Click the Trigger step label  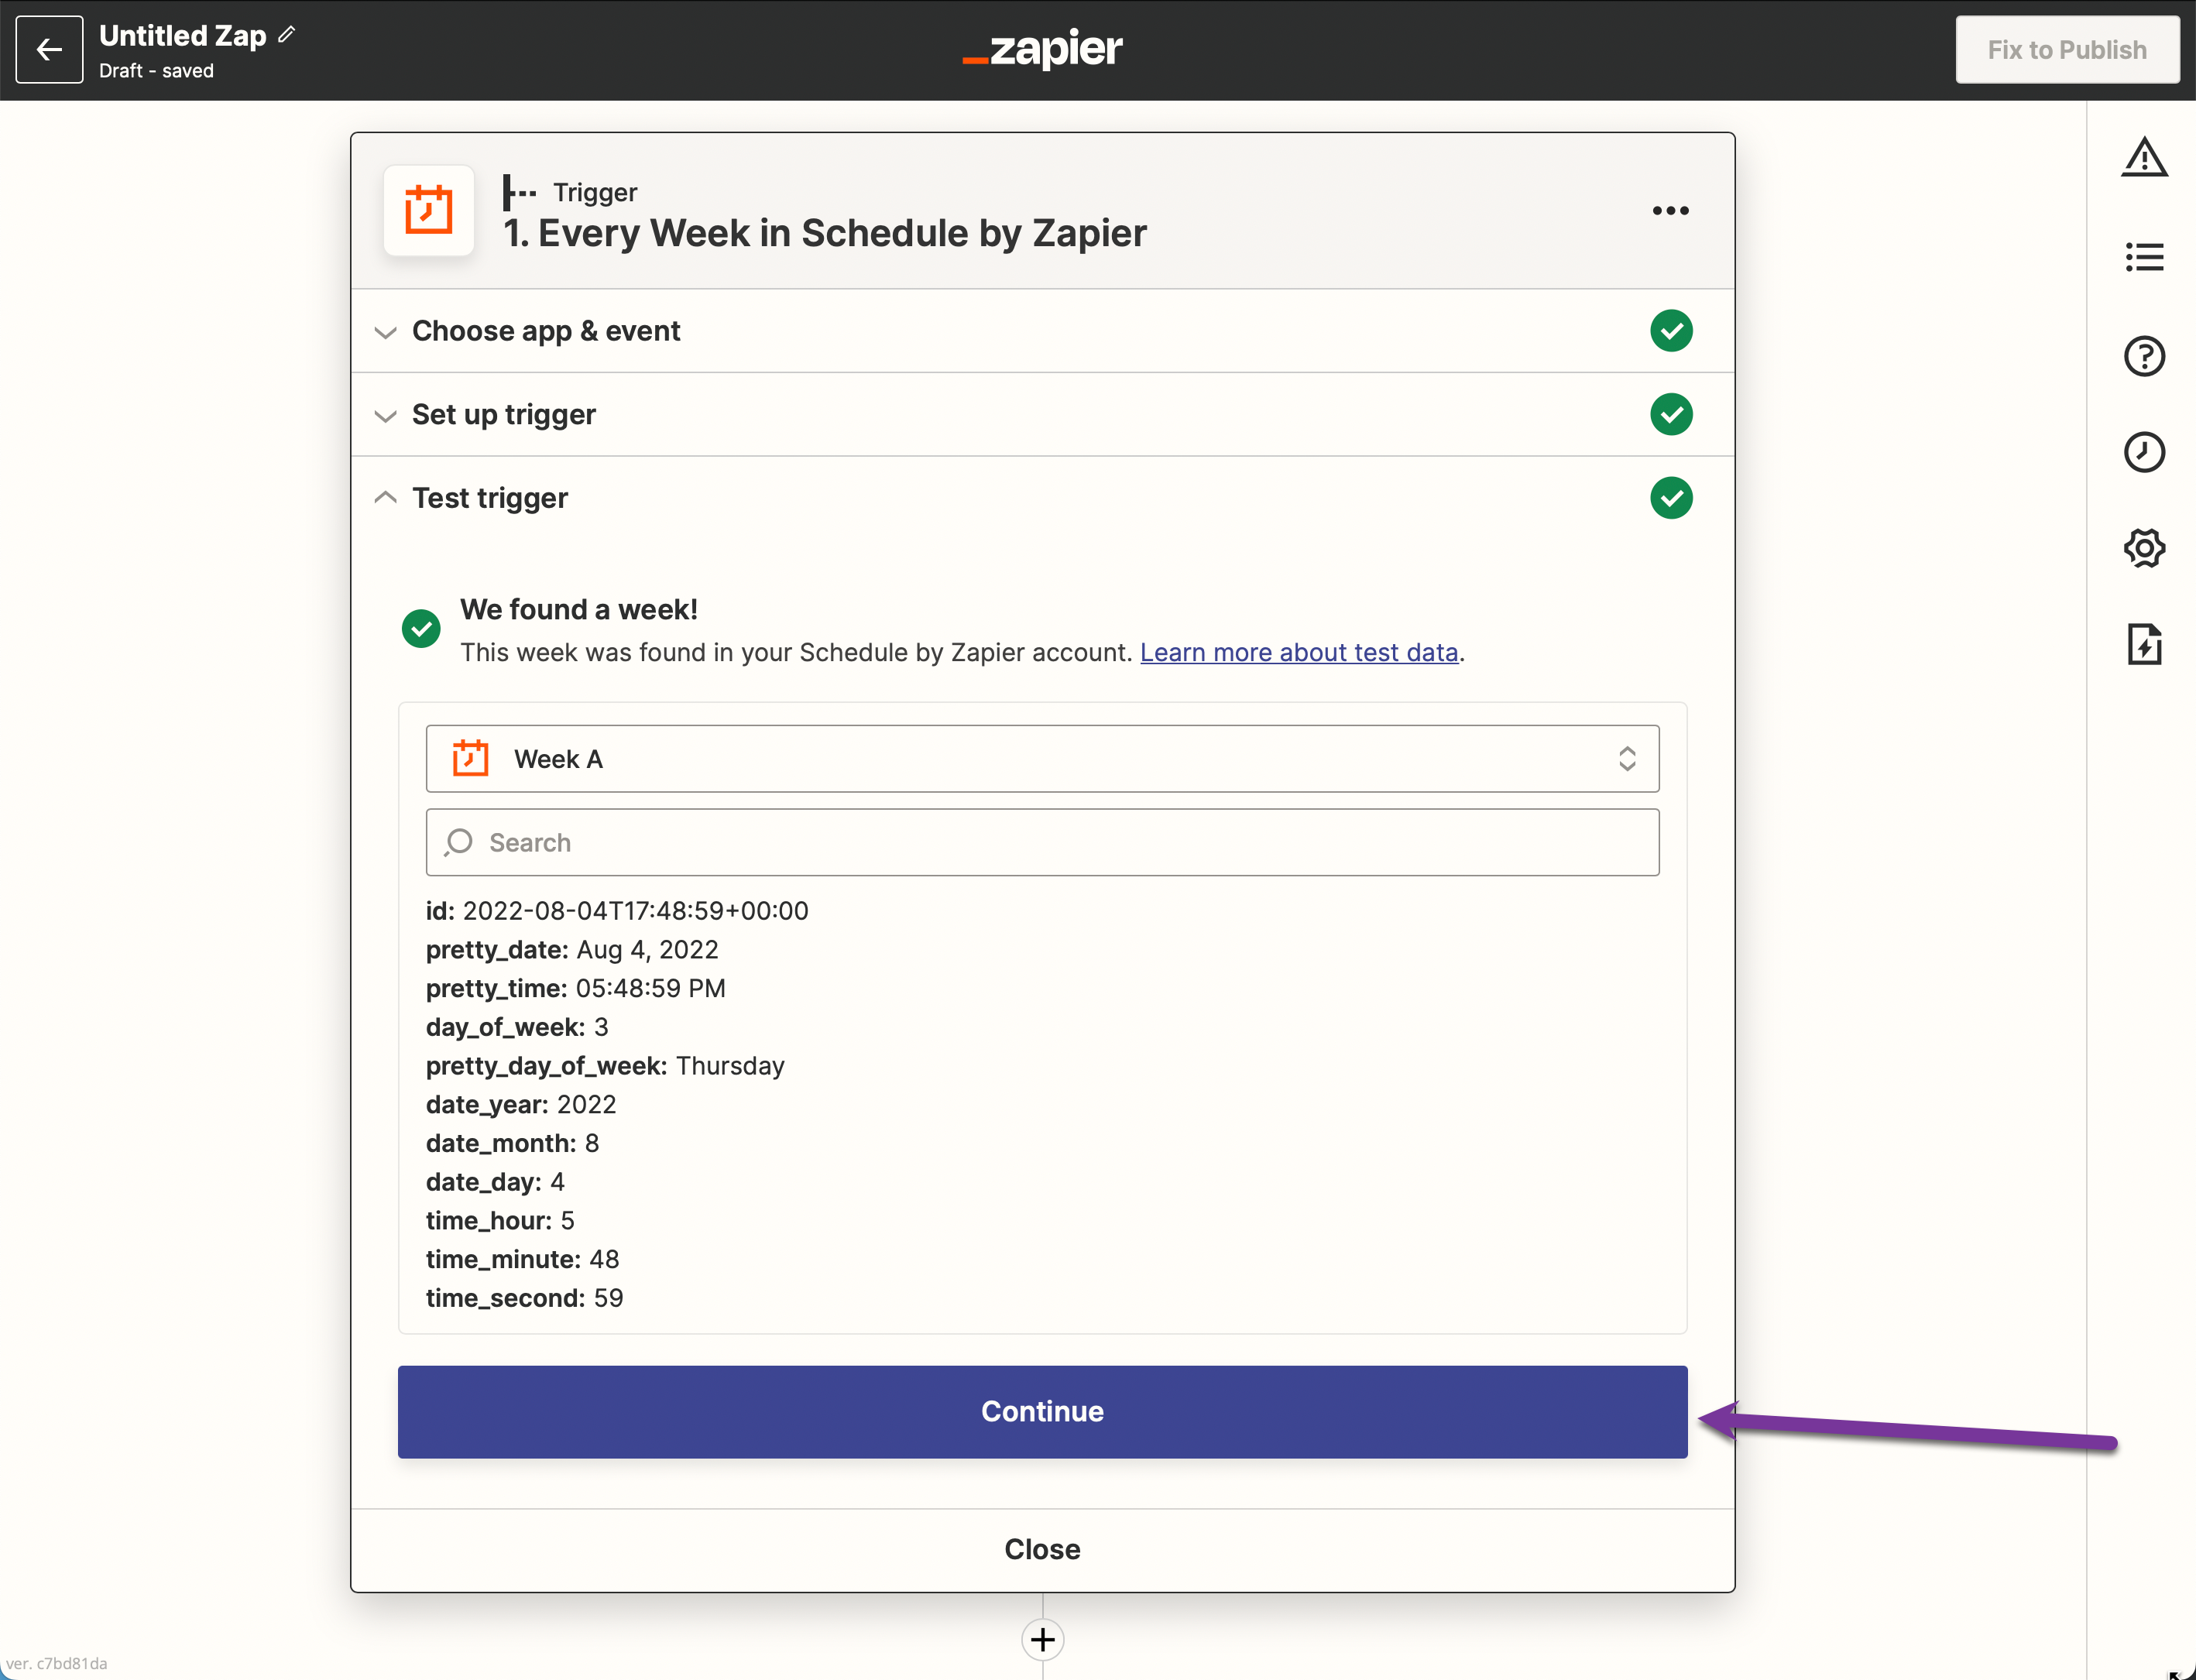tap(595, 192)
